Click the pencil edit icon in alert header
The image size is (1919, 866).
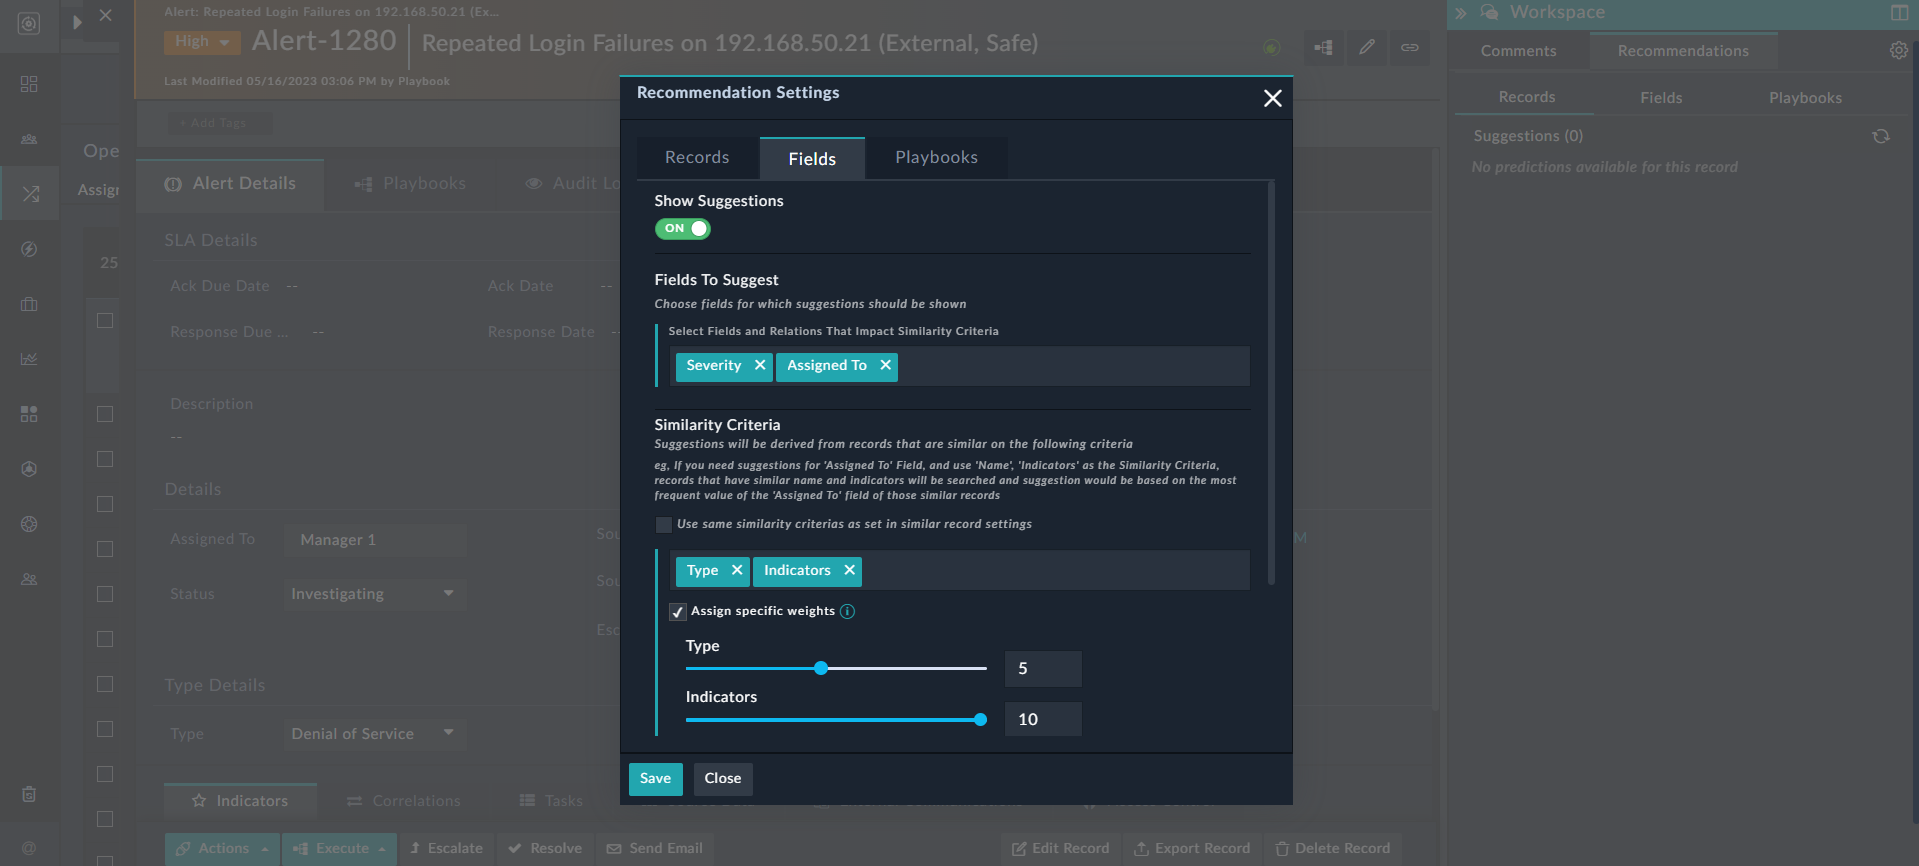tap(1366, 47)
